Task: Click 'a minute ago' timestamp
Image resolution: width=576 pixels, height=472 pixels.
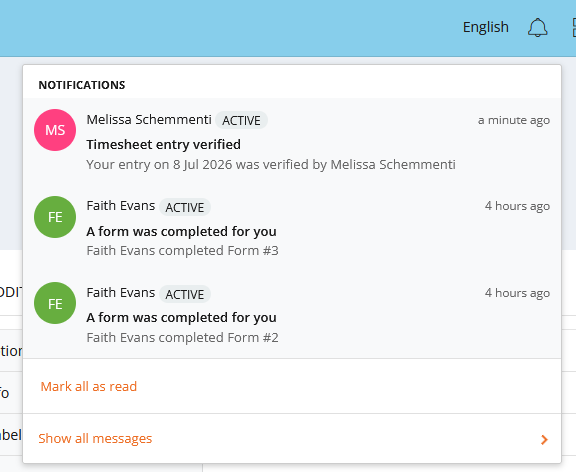Action: (x=514, y=120)
